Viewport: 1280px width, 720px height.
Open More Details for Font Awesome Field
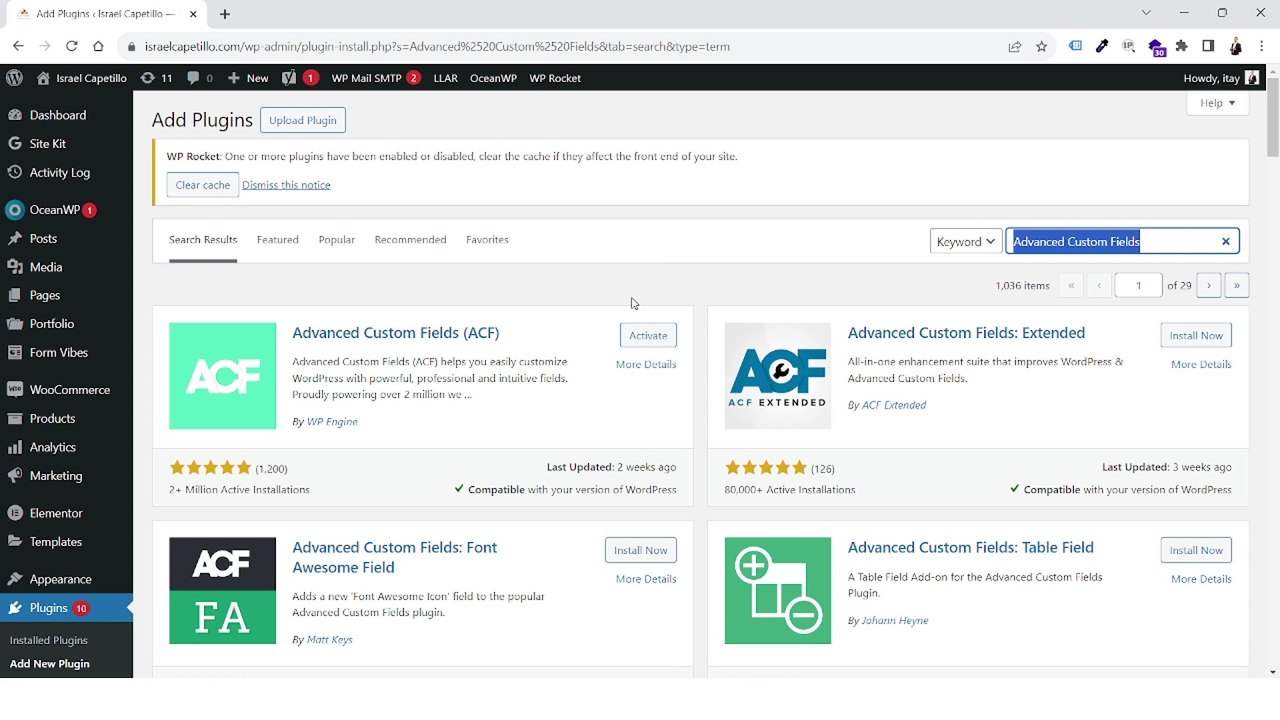pyautogui.click(x=646, y=579)
